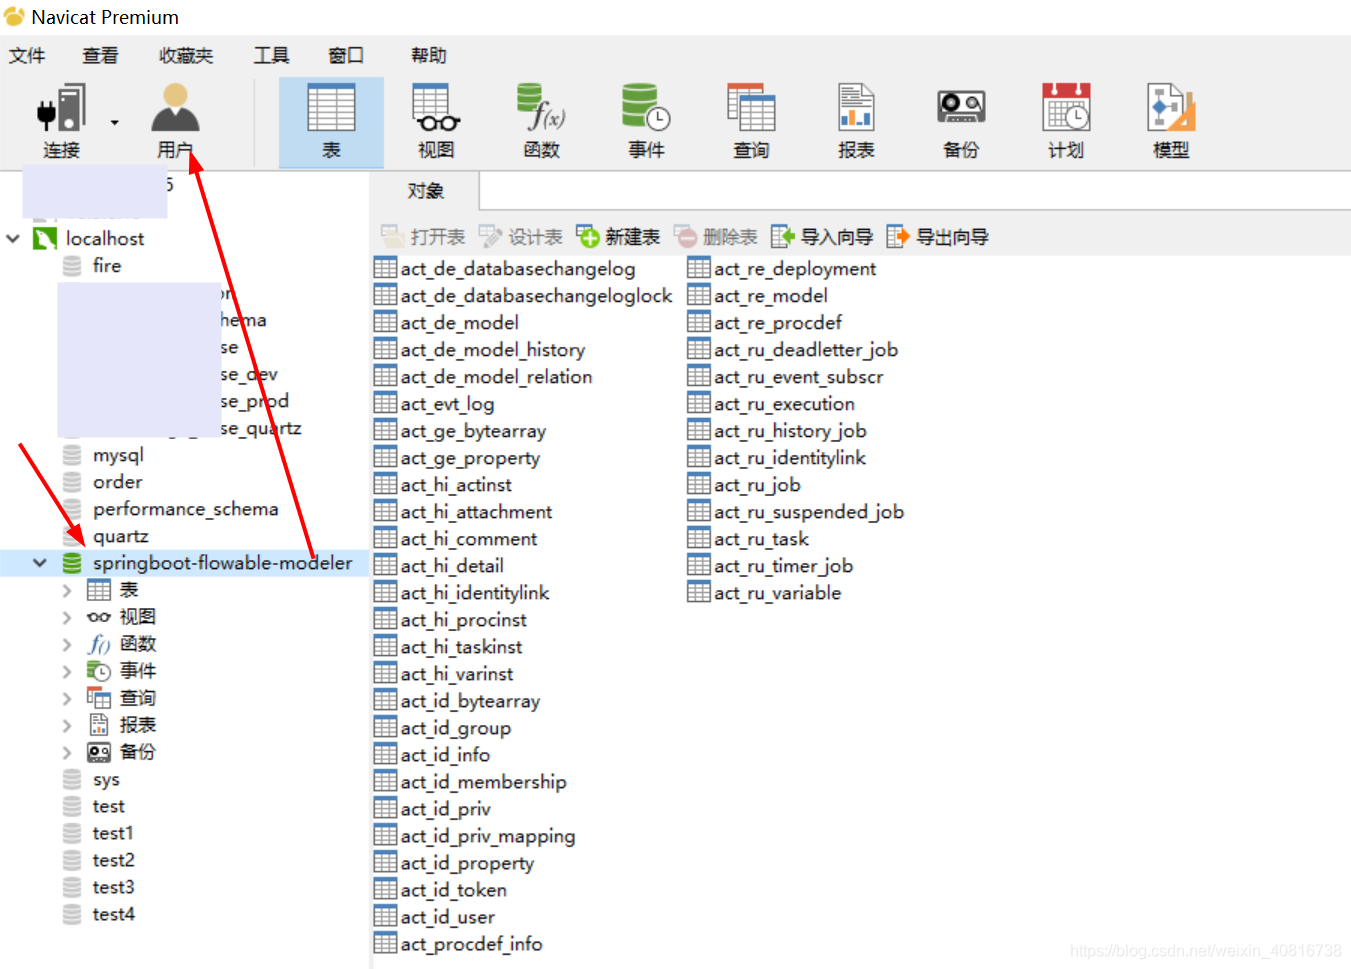Open the 备份 backup toolbar icon

[x=961, y=122]
